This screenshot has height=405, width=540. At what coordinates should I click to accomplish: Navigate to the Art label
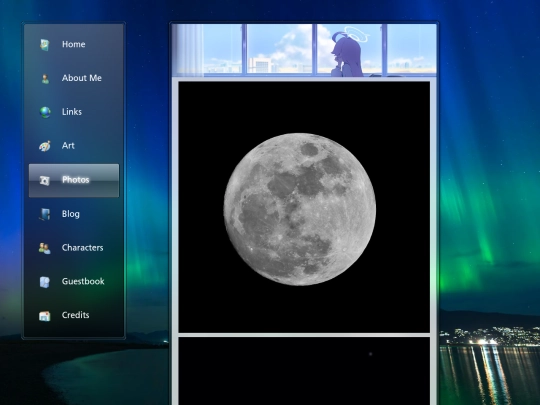tap(68, 146)
